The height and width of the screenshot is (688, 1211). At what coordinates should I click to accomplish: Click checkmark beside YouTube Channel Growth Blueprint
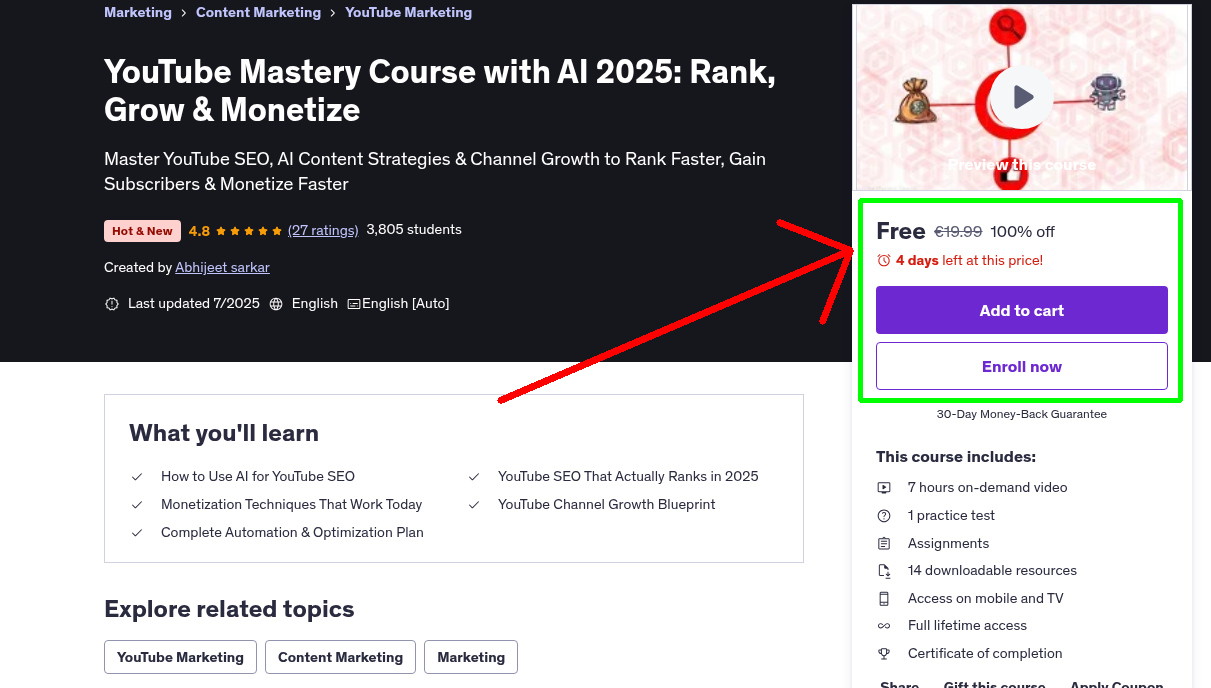click(474, 505)
